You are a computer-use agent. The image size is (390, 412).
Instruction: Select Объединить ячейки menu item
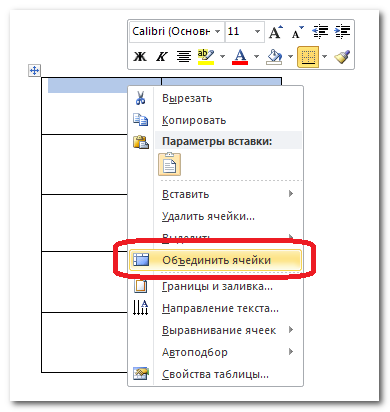[x=215, y=260]
